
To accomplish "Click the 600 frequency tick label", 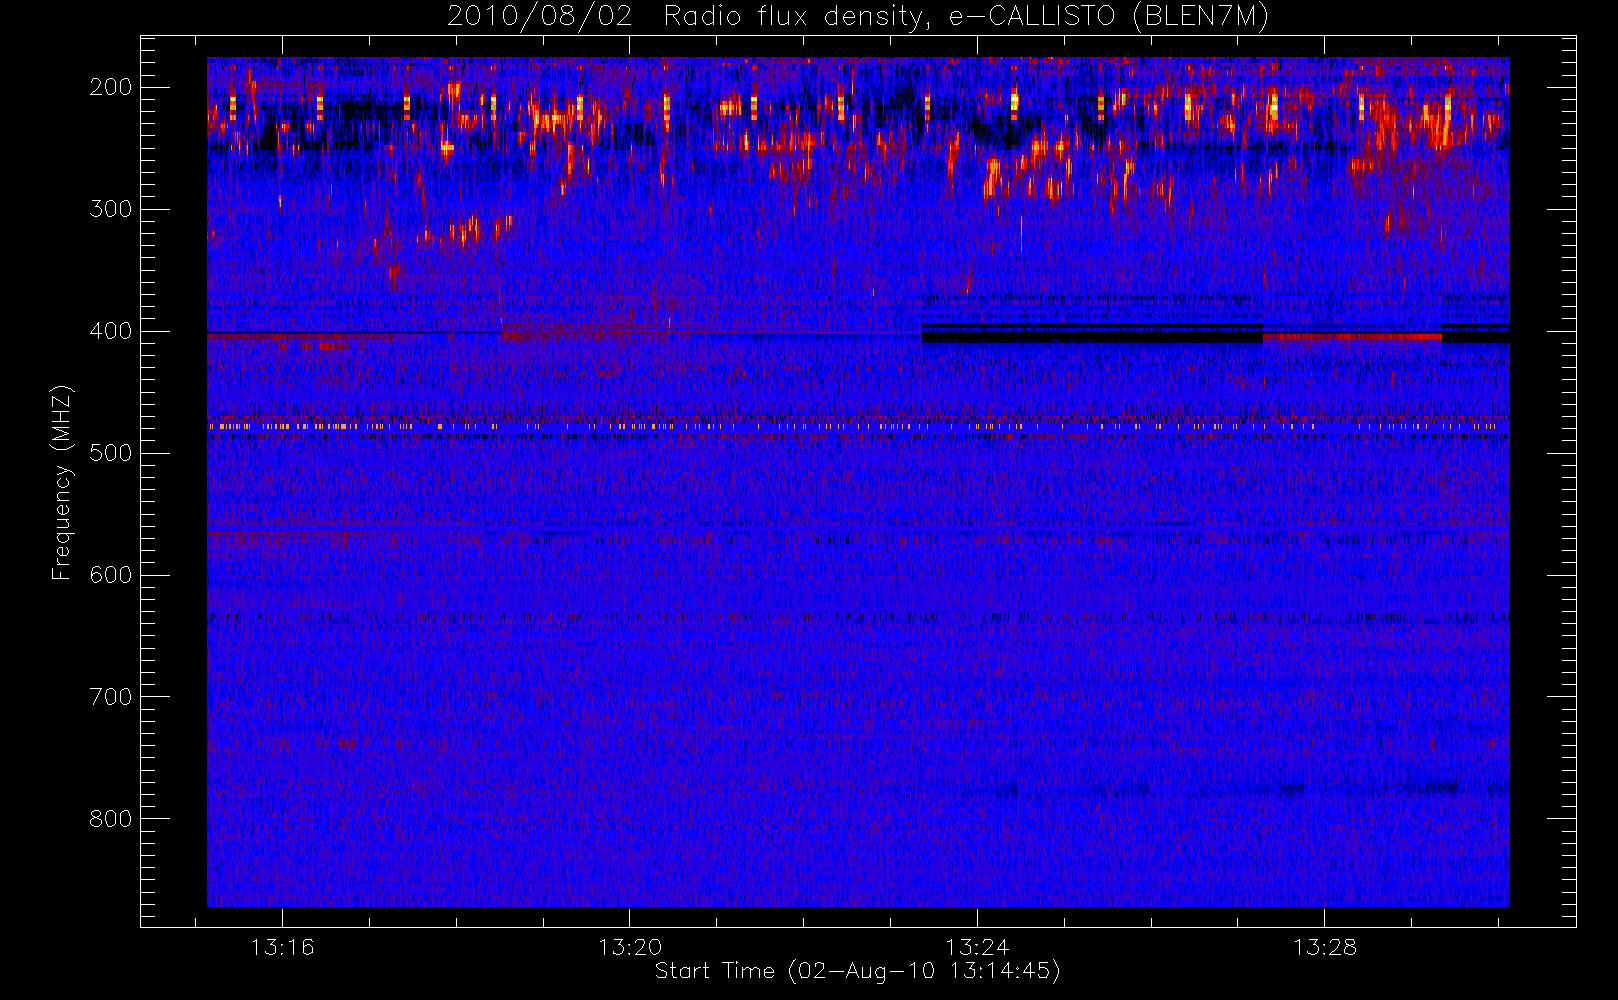I will [x=111, y=575].
